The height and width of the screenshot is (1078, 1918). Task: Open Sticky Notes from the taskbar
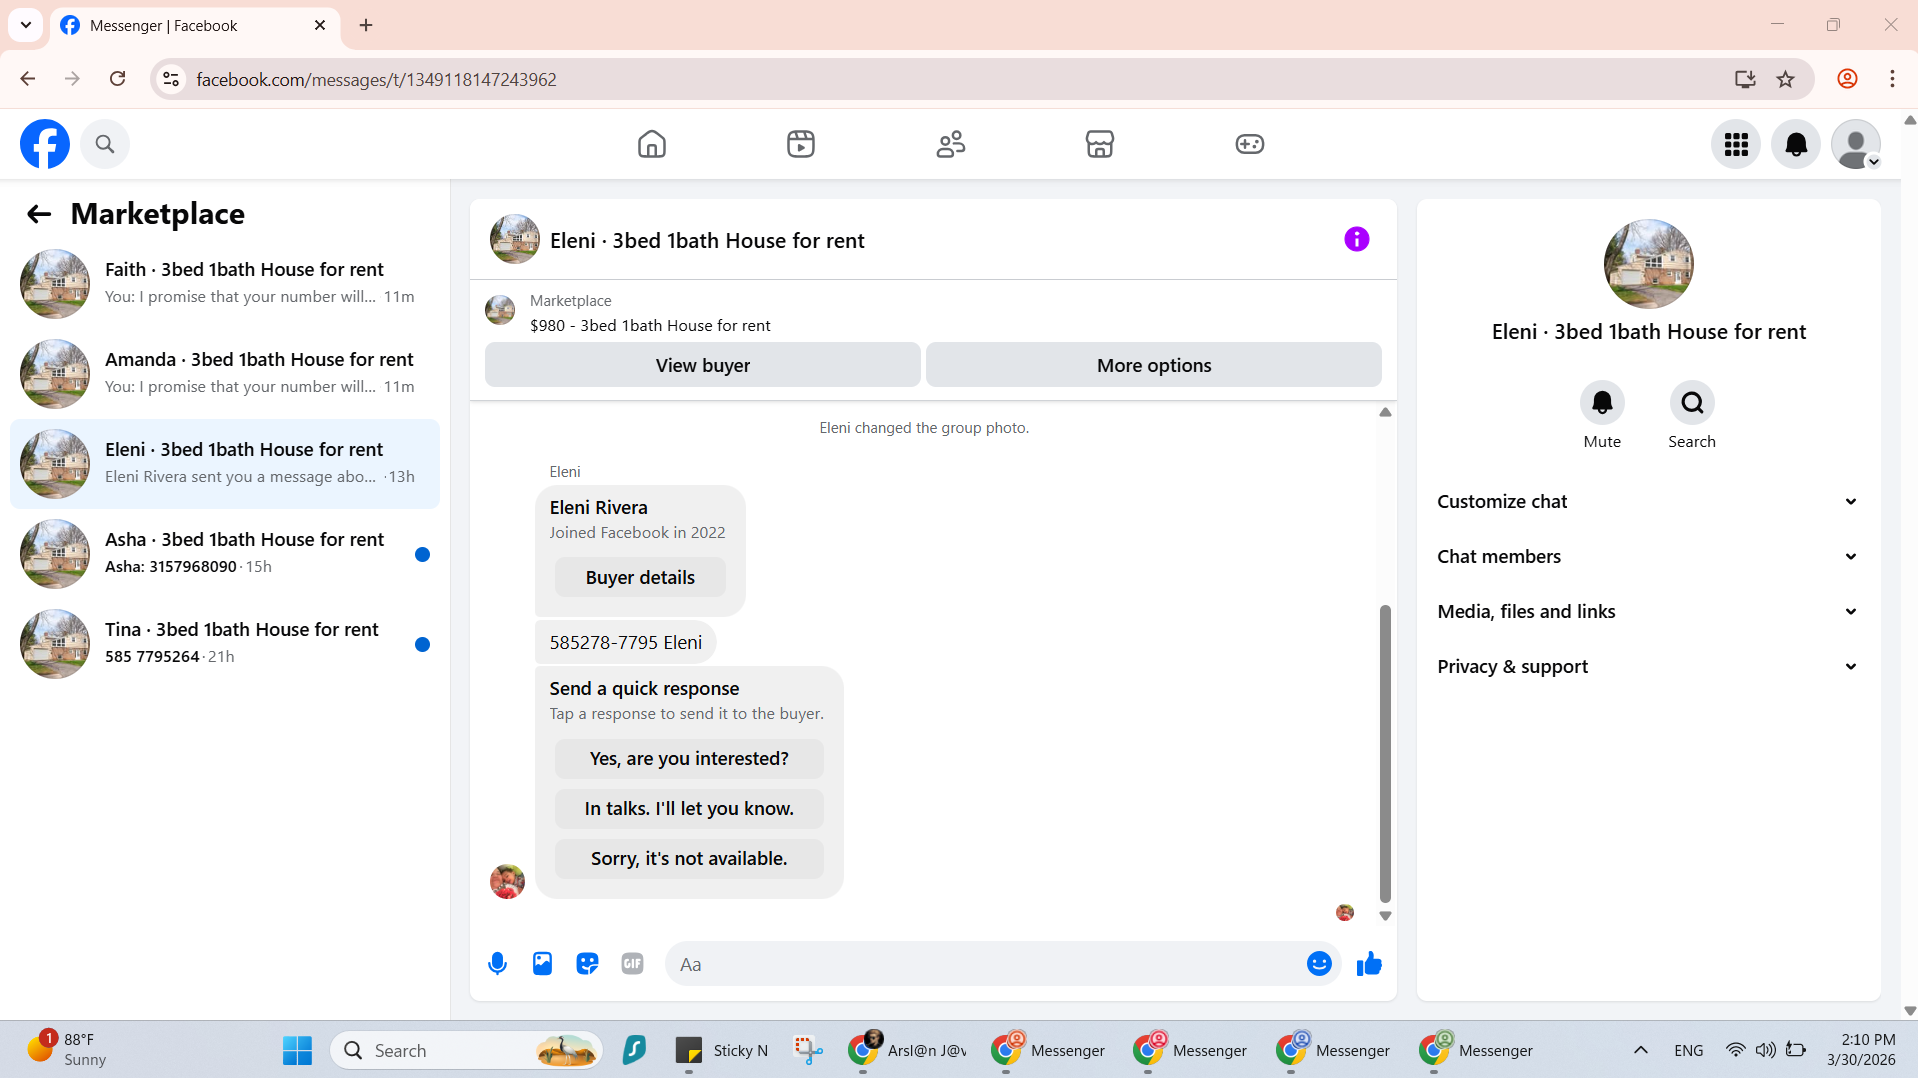coord(722,1050)
